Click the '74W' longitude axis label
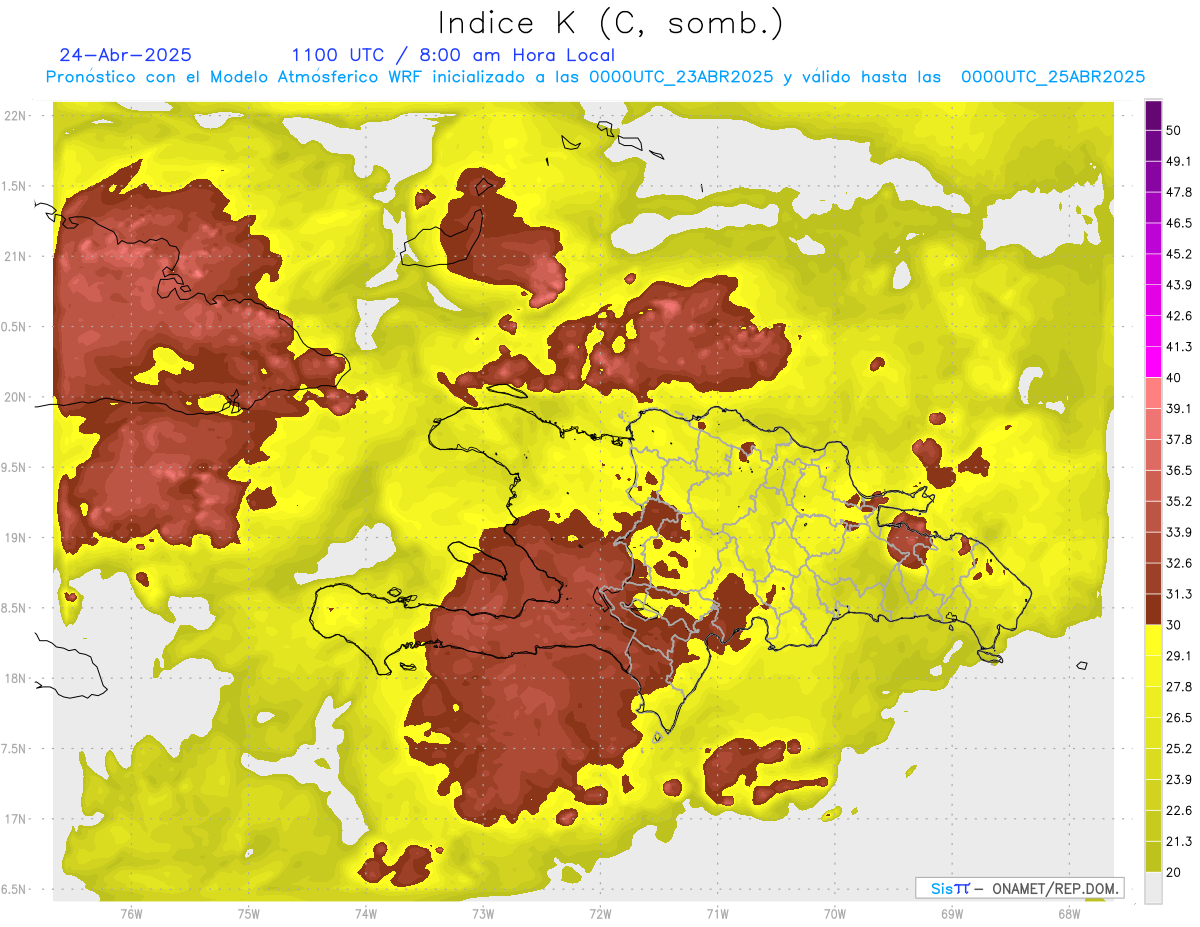 tap(365, 914)
